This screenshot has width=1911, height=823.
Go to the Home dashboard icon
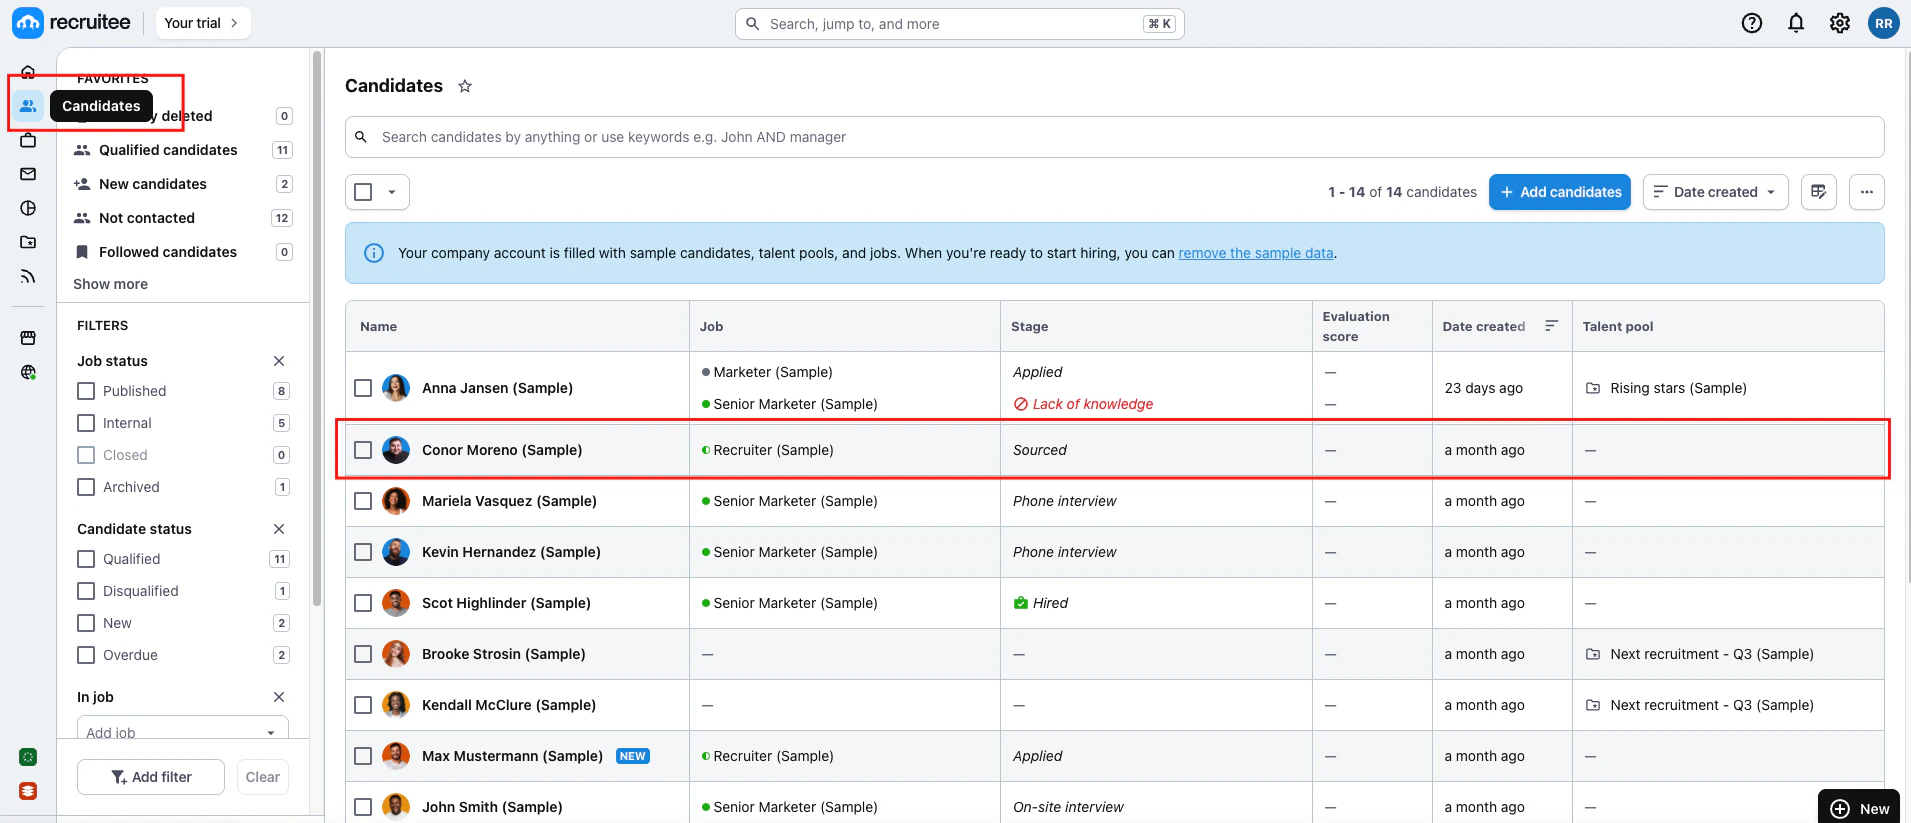pos(28,71)
